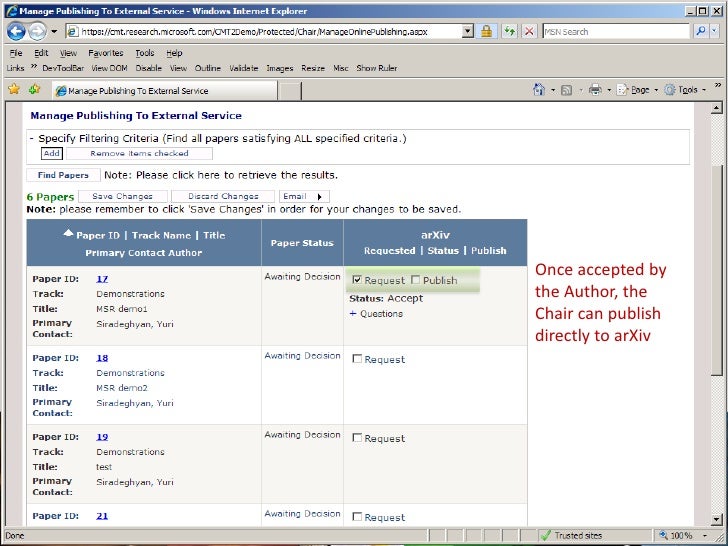Open the 100% zoom level control
Viewport: 728px width, 546px height.
click(x=684, y=535)
